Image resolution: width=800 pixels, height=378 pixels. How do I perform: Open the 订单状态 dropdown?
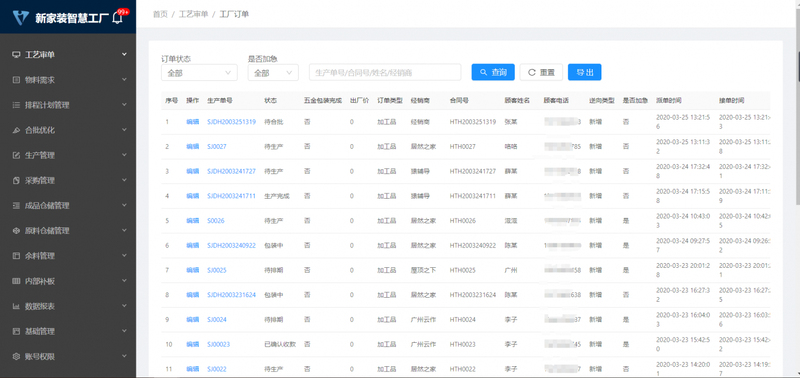[x=199, y=72]
